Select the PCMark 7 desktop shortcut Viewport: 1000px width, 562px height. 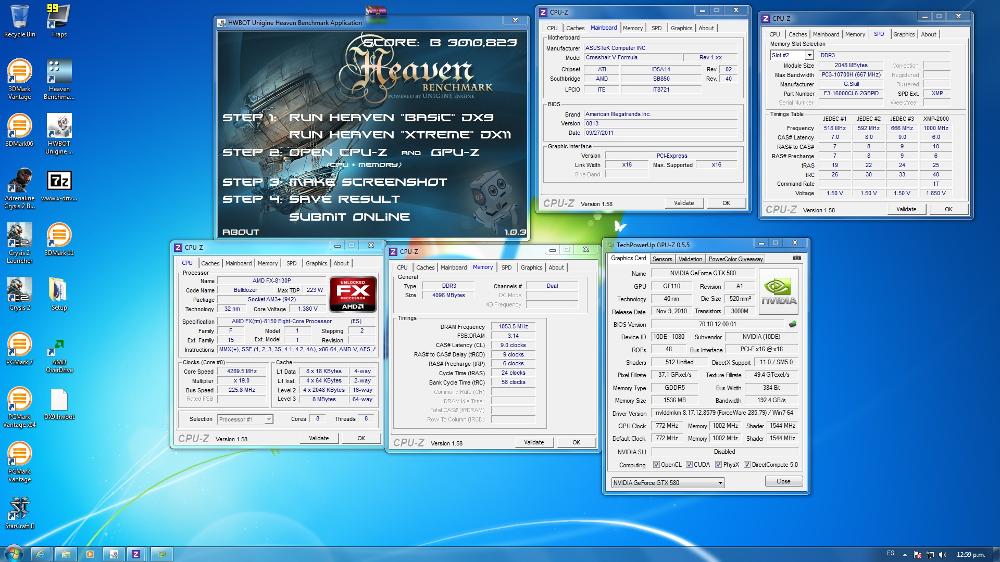19,349
